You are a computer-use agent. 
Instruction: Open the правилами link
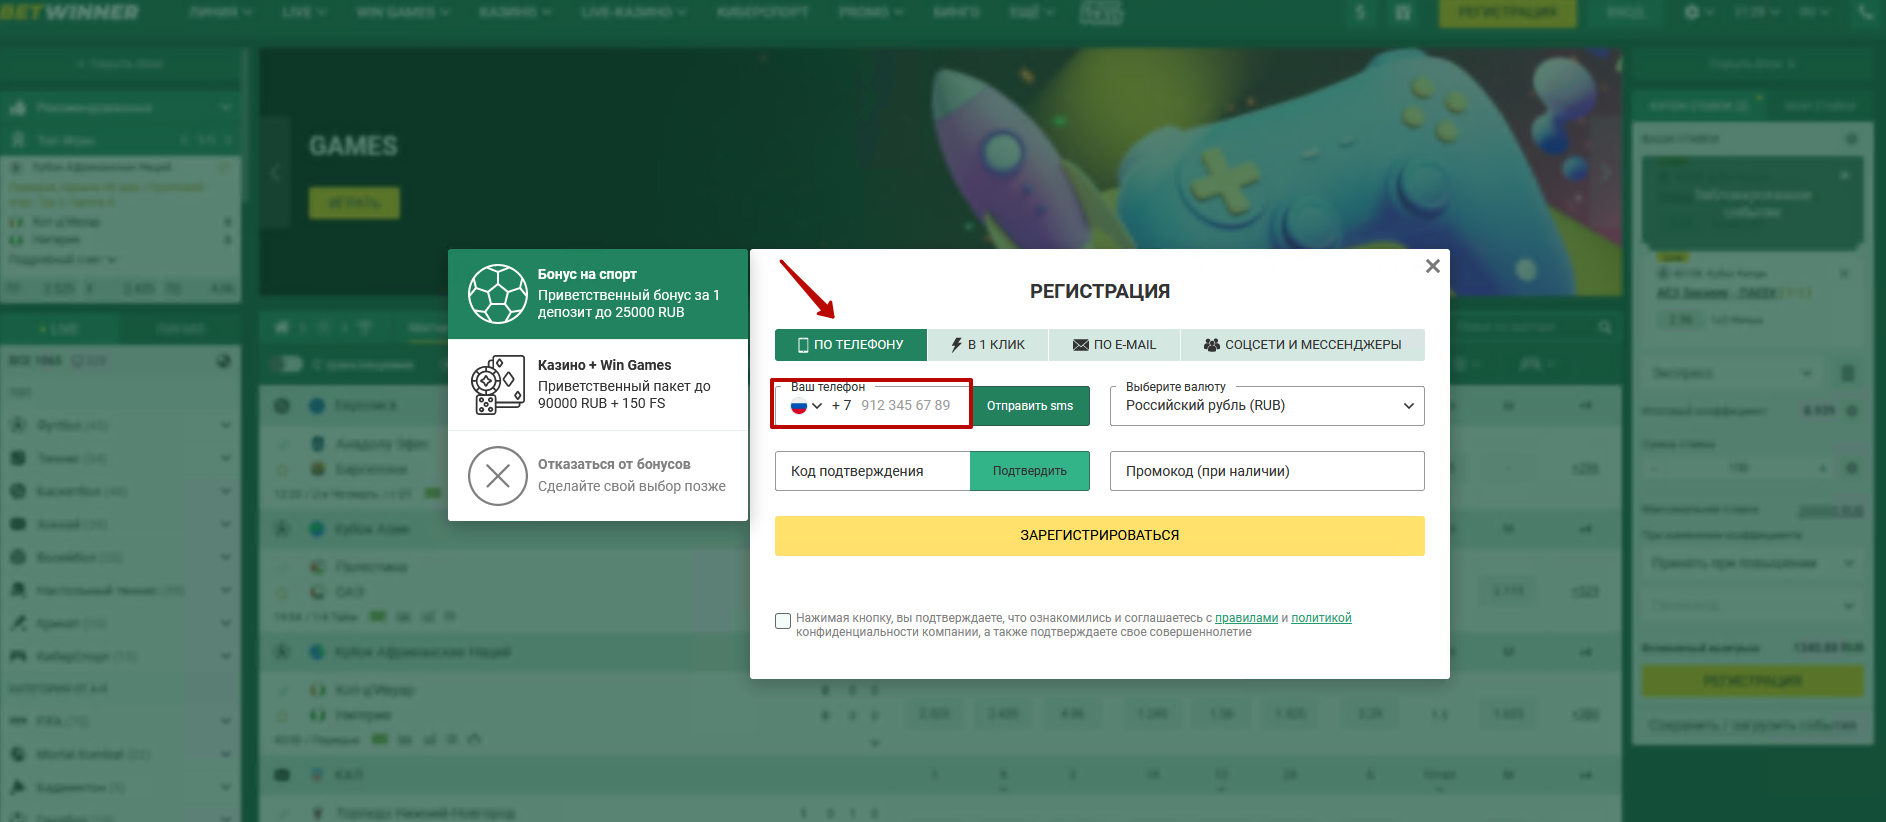1246,618
